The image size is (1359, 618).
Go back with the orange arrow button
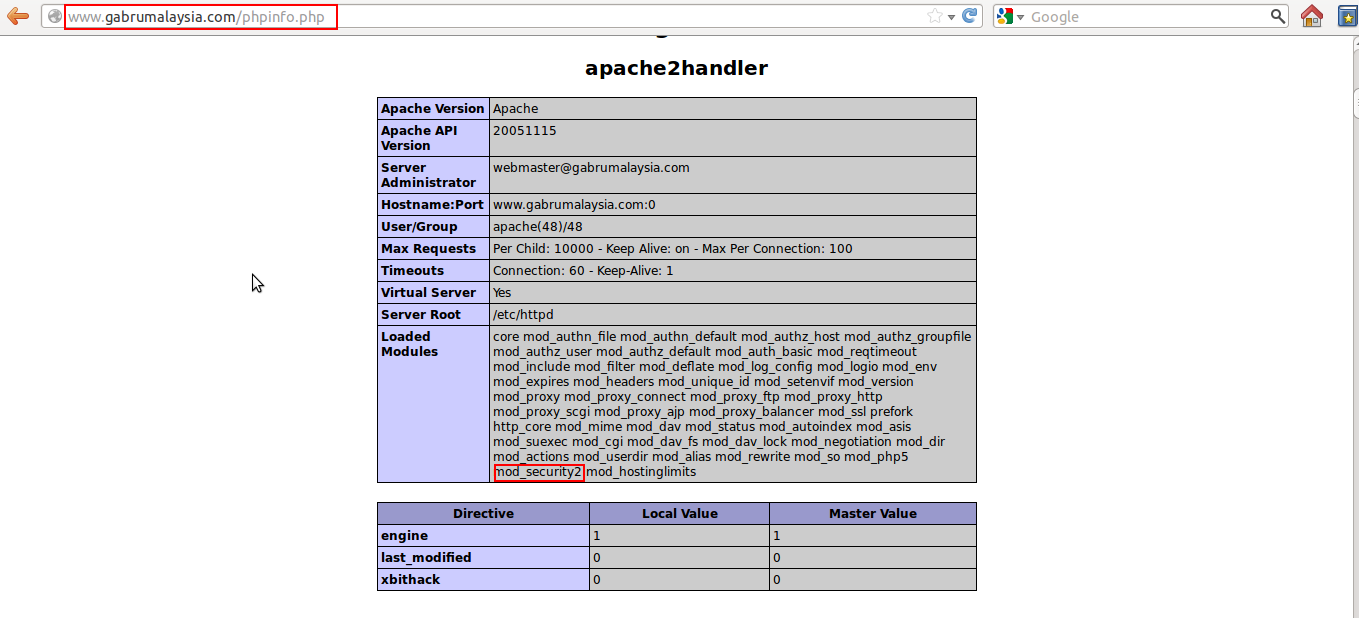pos(17,16)
